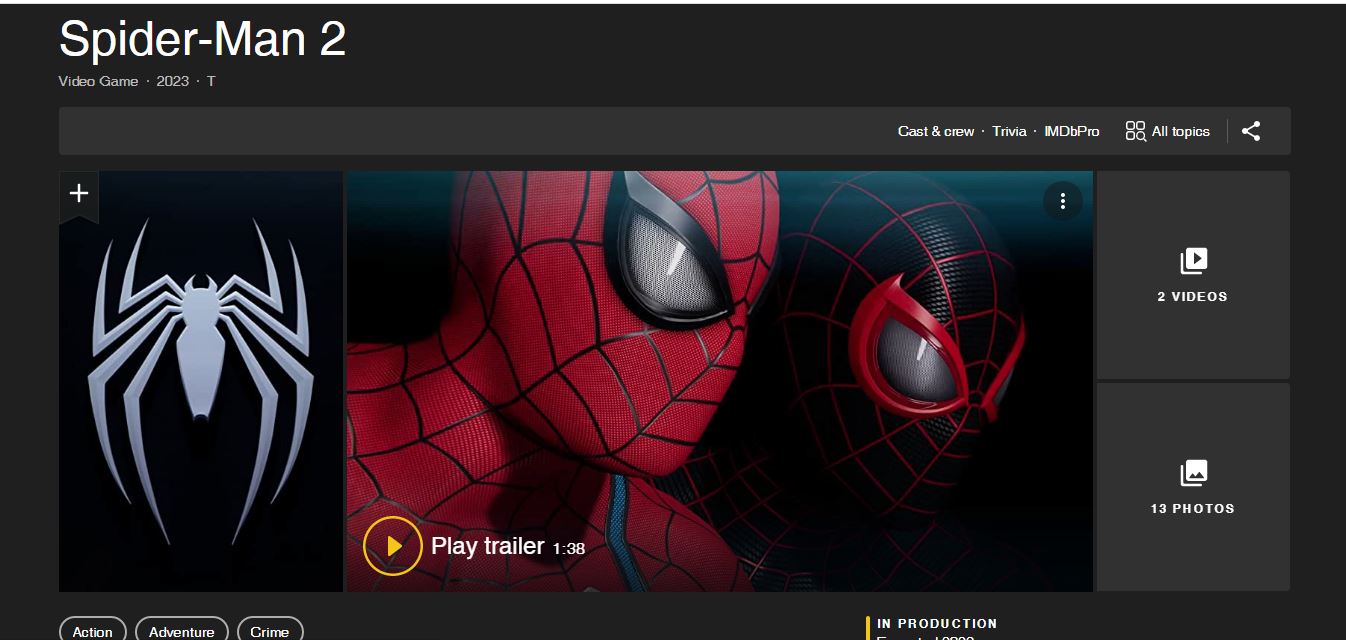
Task: Open the 13 Photos gallery tile
Action: (x=1193, y=487)
